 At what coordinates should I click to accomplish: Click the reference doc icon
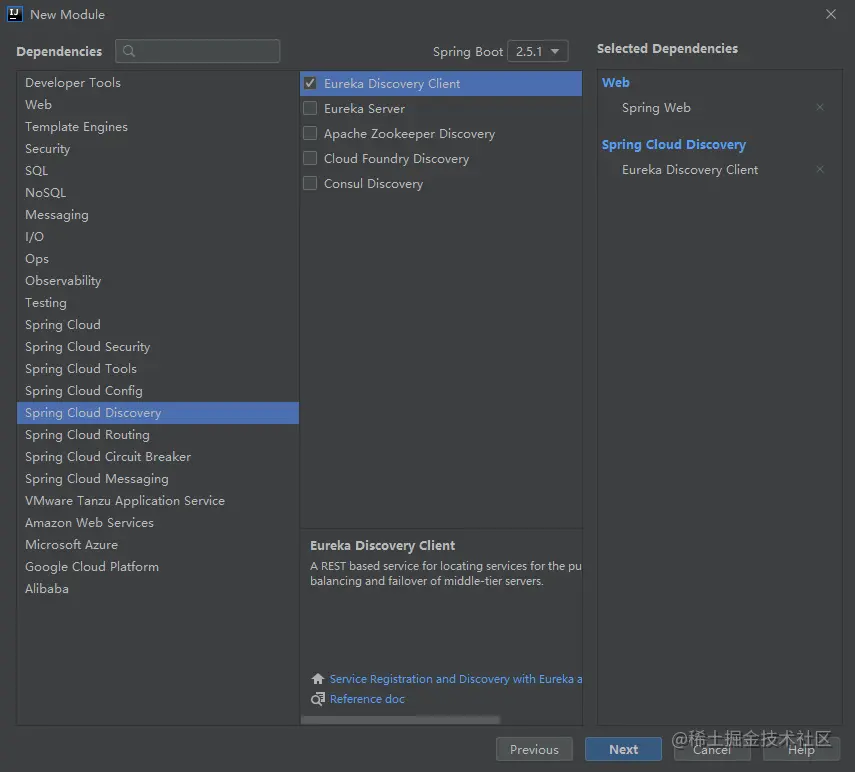point(317,699)
